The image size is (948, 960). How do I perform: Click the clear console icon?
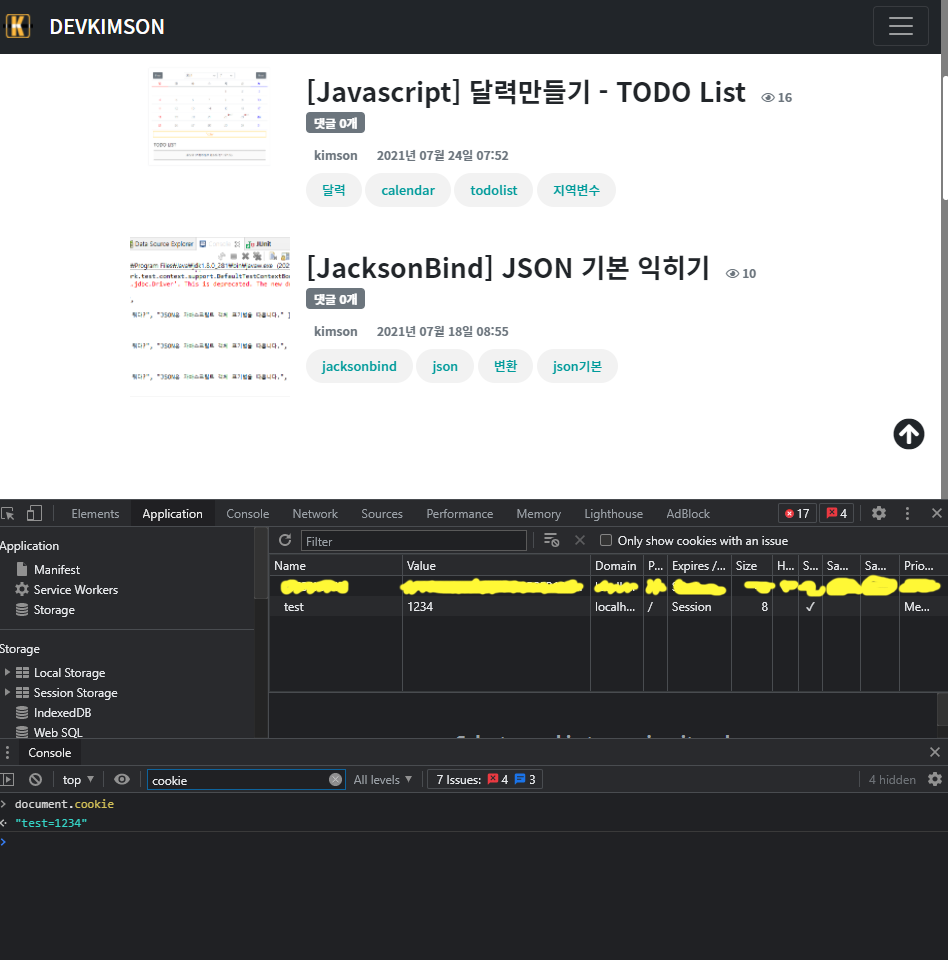[36, 779]
